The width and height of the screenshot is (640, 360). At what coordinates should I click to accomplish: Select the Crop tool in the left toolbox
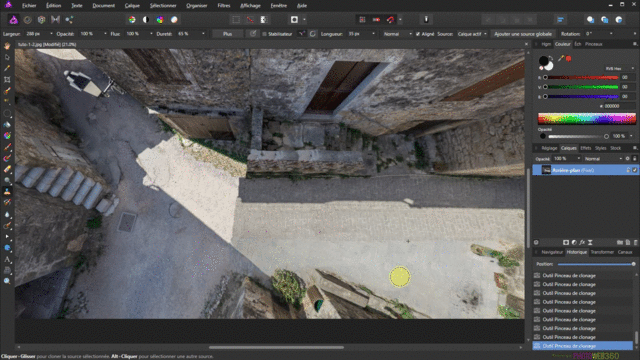pos(7,80)
